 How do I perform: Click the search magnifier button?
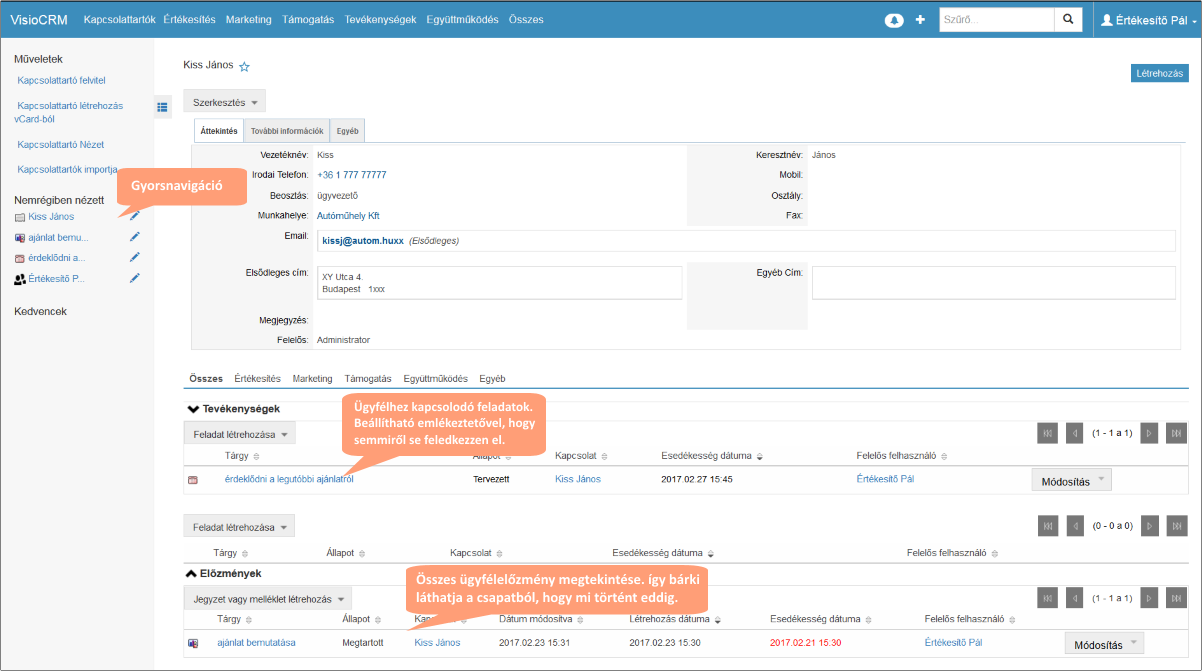tap(1068, 20)
